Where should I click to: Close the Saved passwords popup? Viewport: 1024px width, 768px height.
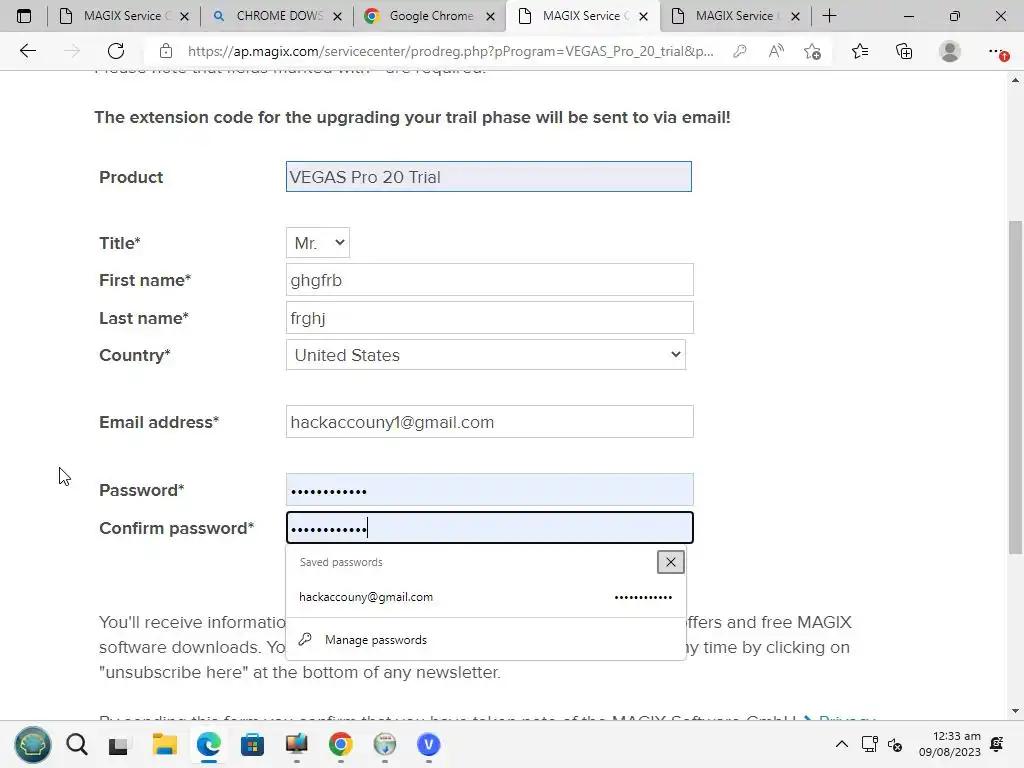[671, 562]
